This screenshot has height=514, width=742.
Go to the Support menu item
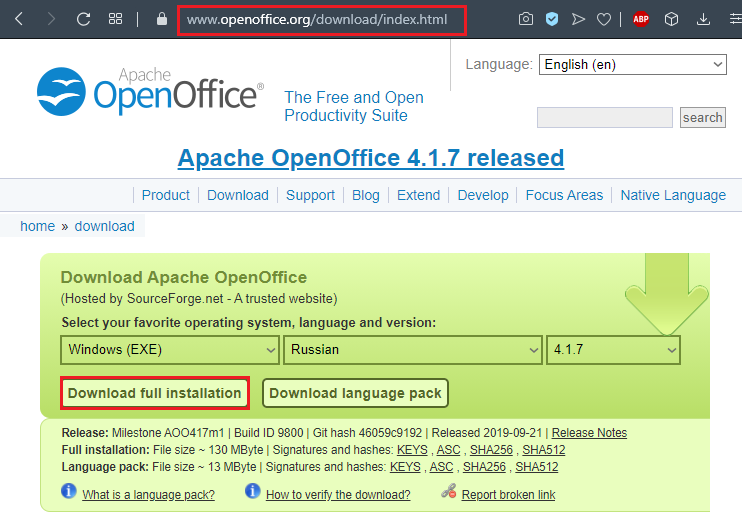coord(310,195)
